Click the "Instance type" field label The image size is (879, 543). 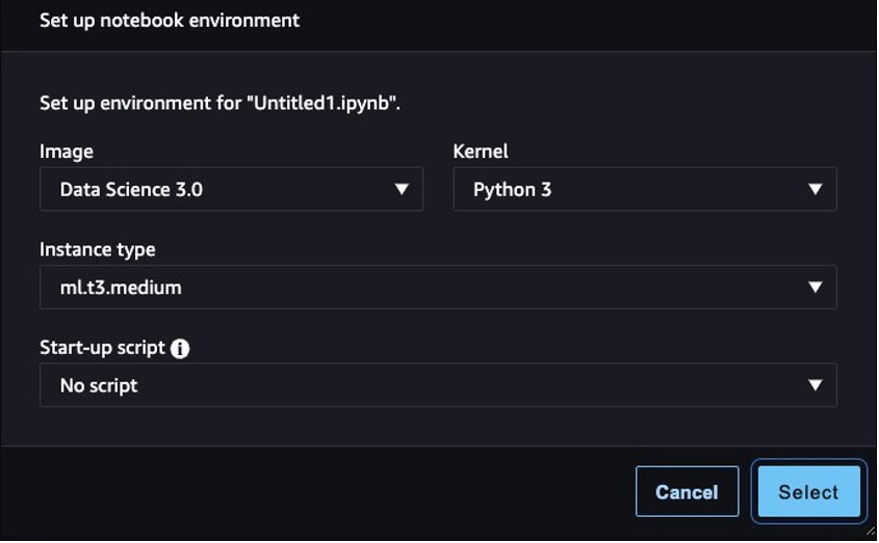[97, 250]
